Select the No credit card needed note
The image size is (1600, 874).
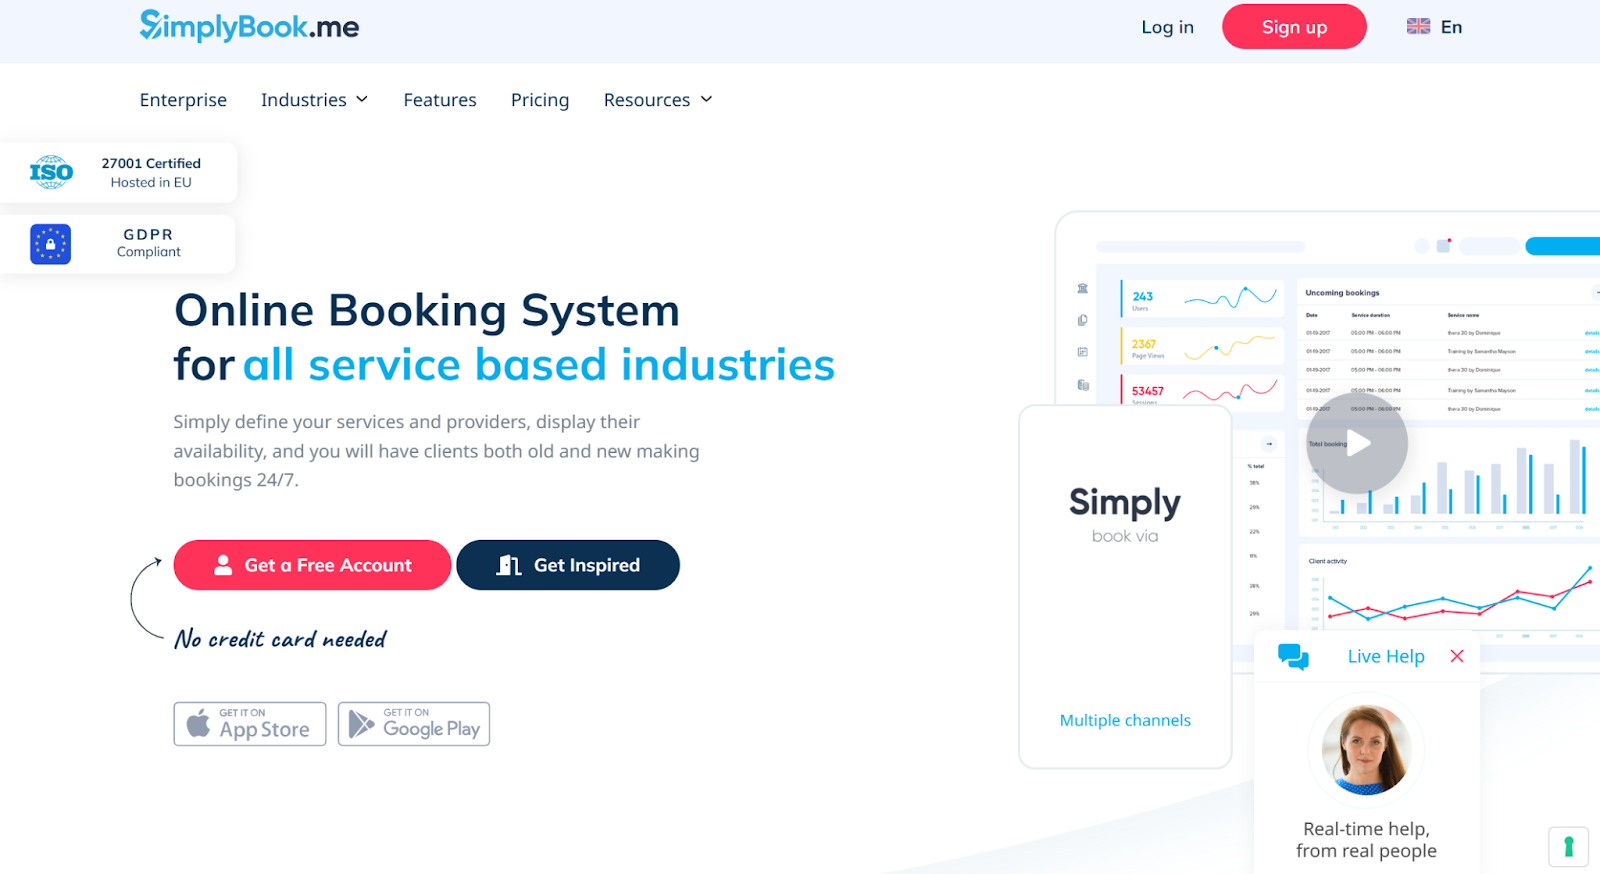[280, 639]
